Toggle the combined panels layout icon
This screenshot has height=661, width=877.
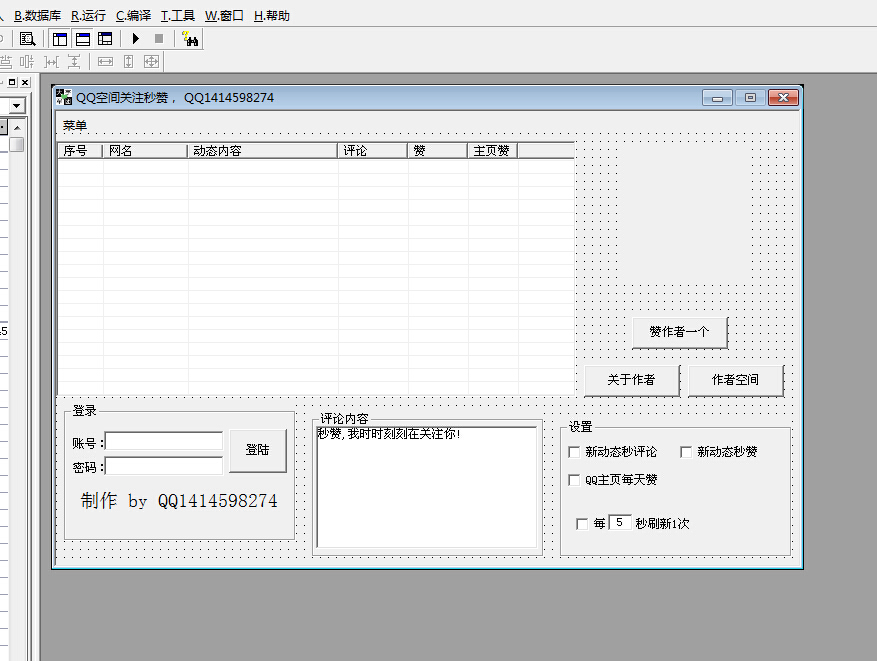coord(105,39)
